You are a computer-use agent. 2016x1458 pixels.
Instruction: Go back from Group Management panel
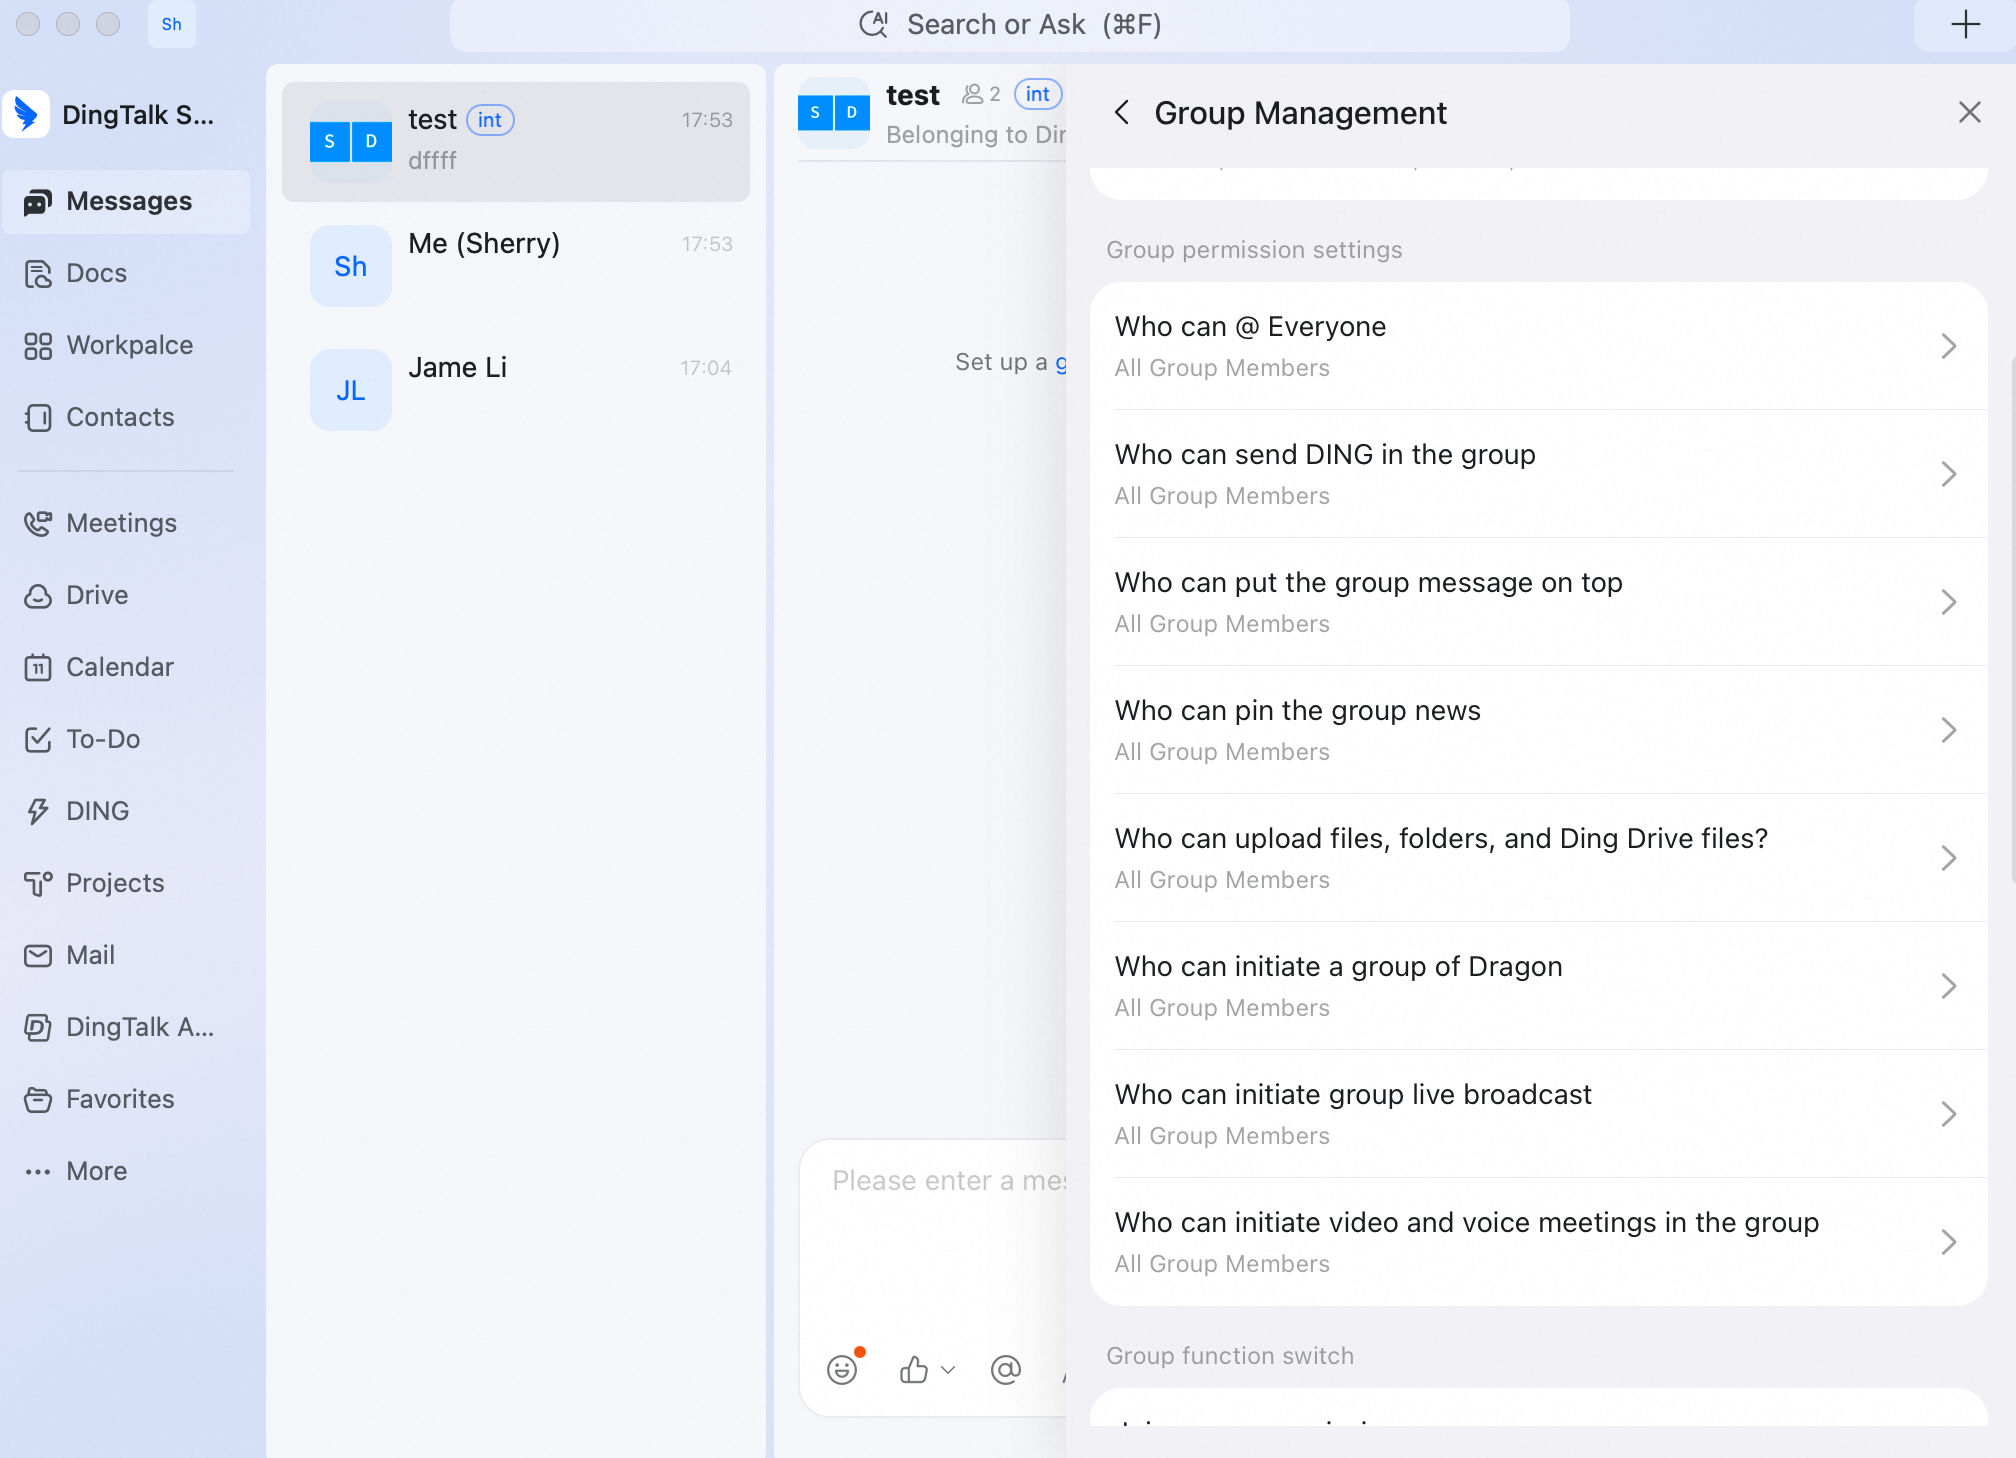pos(1122,113)
